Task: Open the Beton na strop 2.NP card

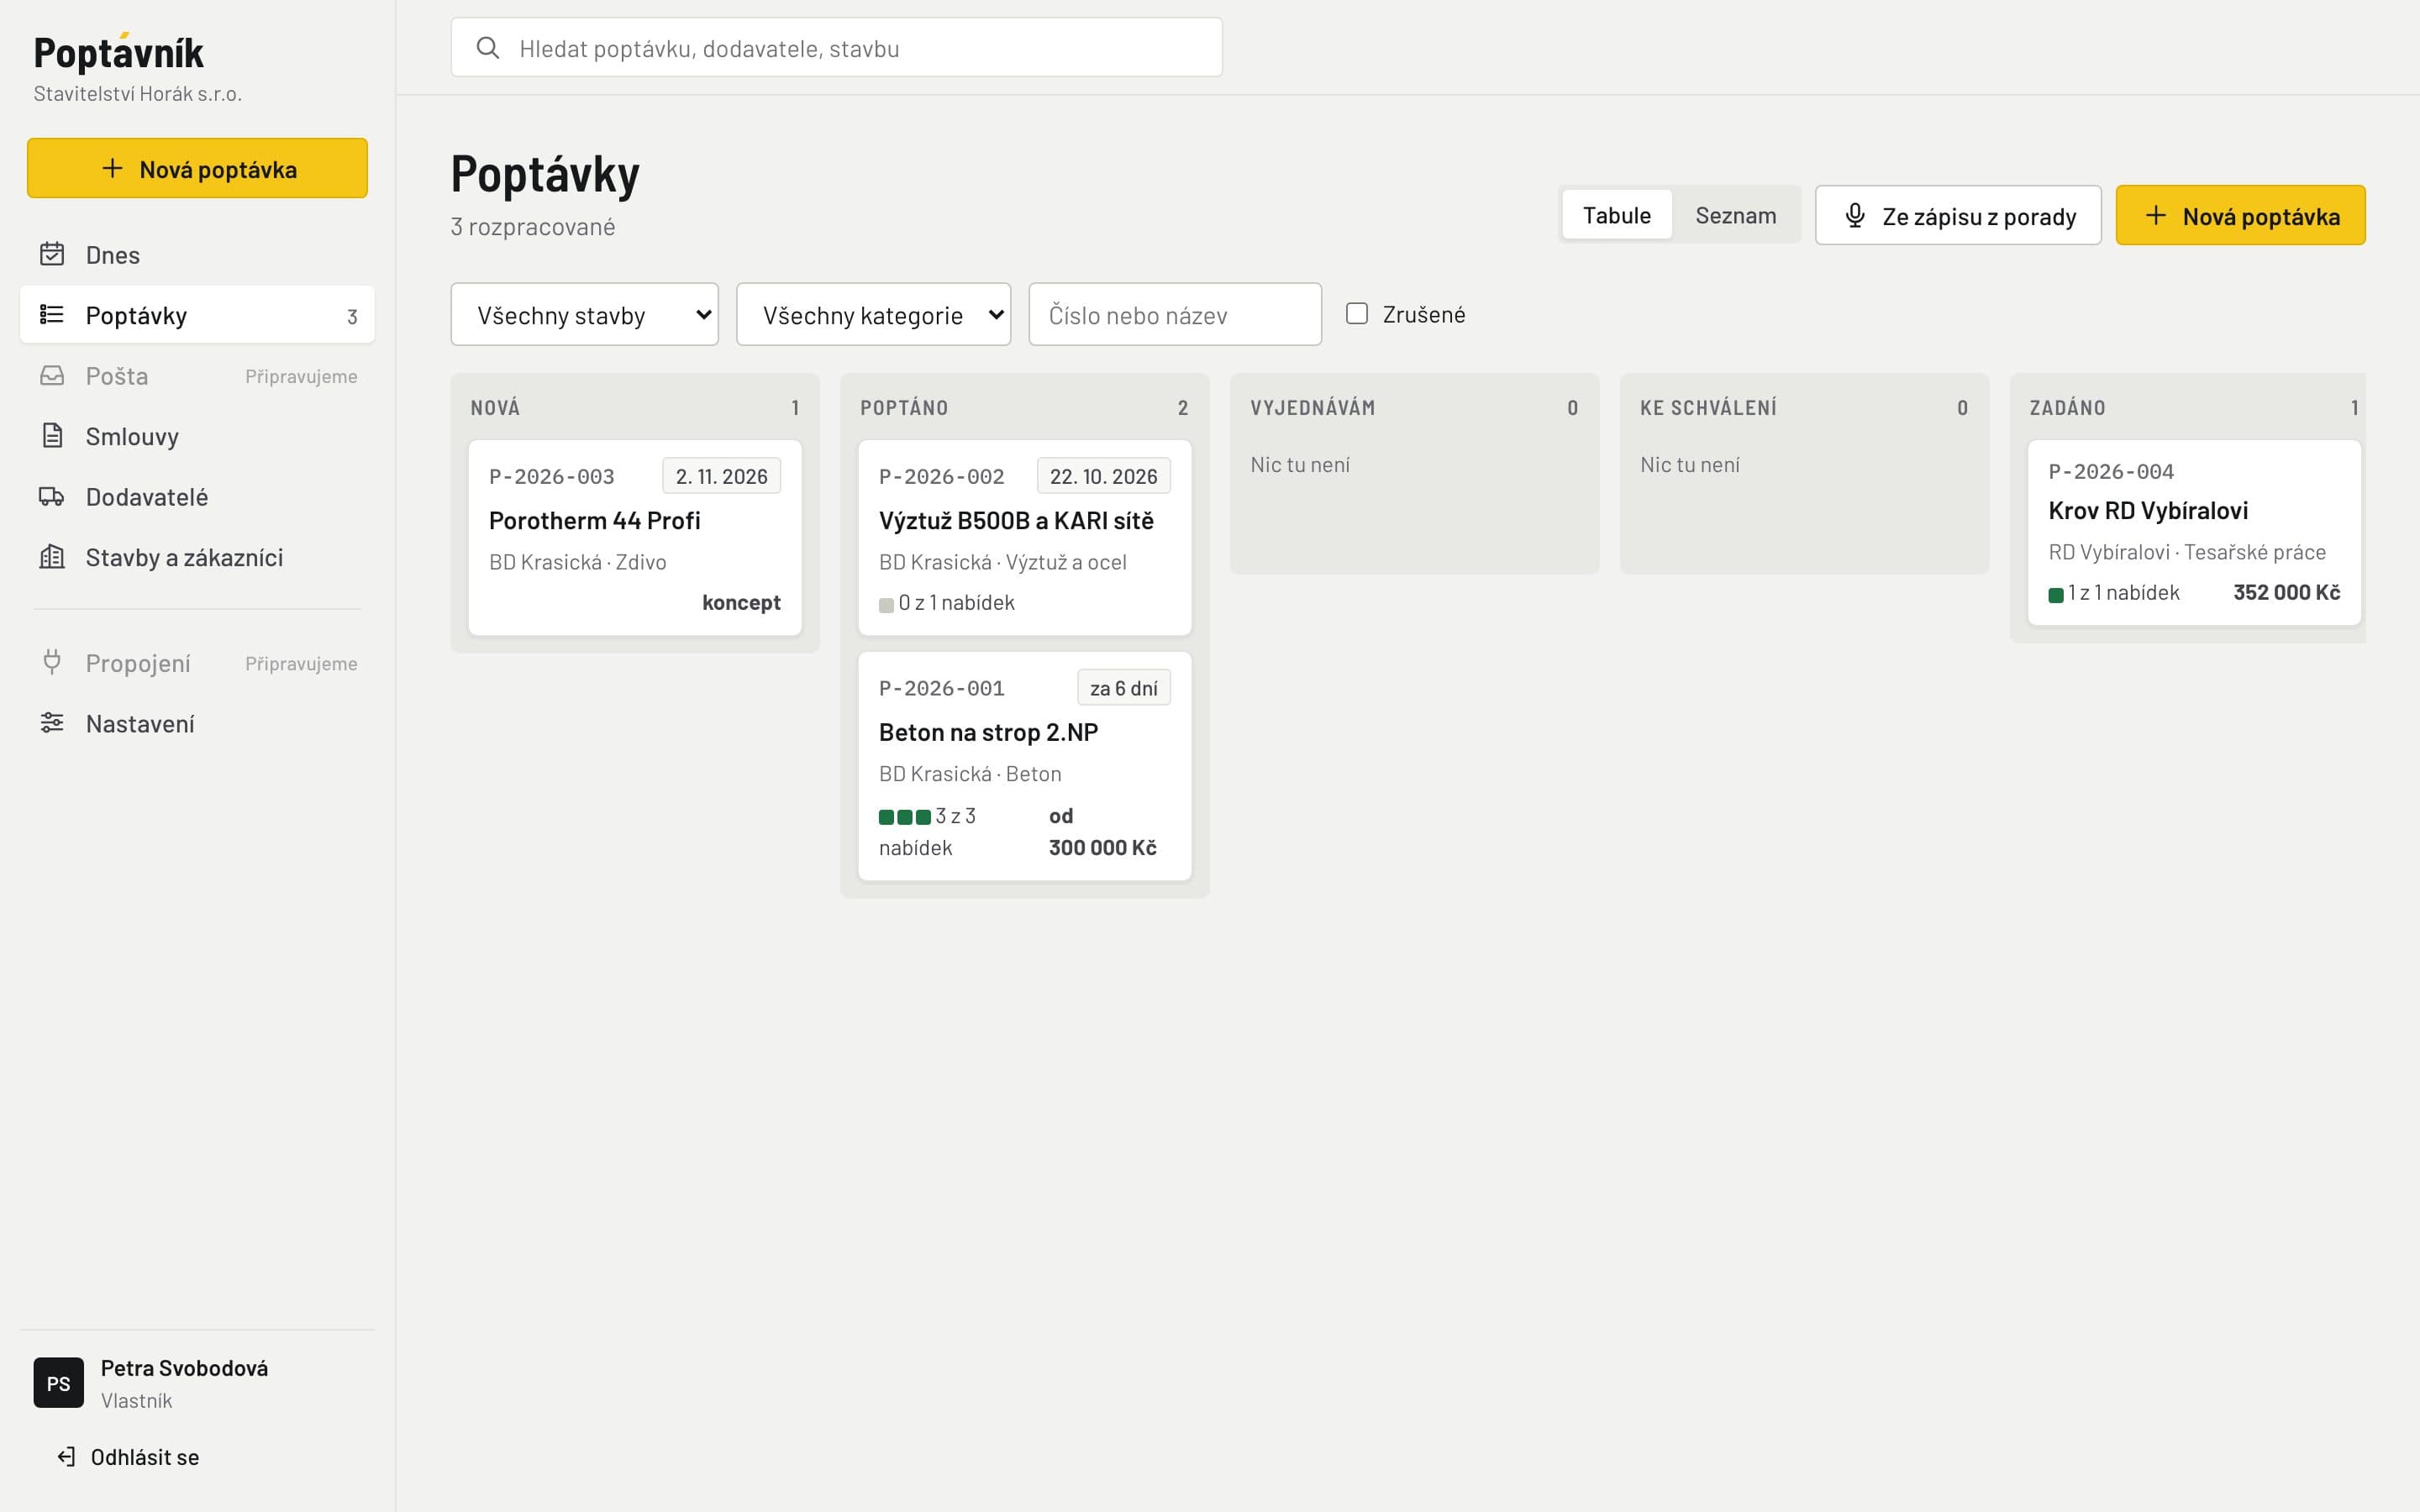Action: pyautogui.click(x=1025, y=767)
